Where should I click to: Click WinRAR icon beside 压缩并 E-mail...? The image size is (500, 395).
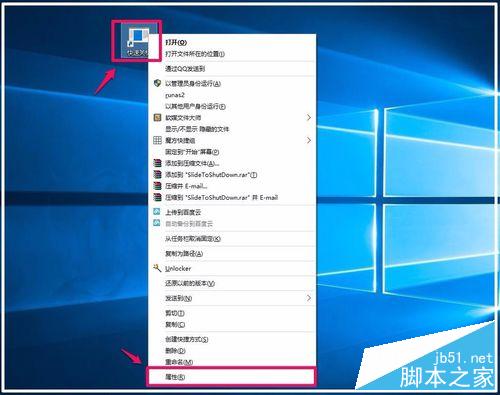point(157,186)
